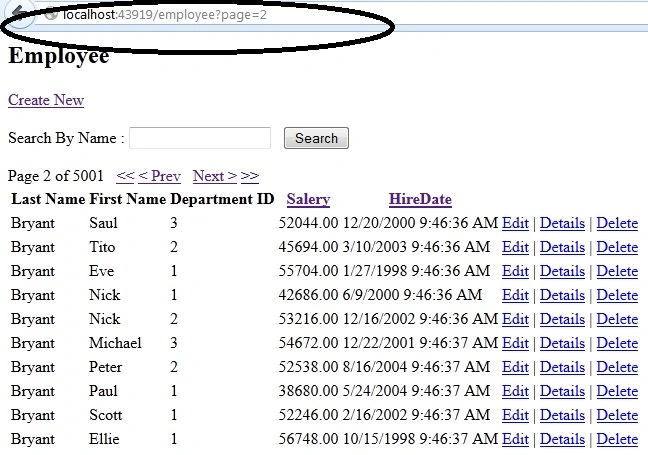The width and height of the screenshot is (648, 455).
Task: Click the first name cell 'Scott'
Action: pos(106,415)
